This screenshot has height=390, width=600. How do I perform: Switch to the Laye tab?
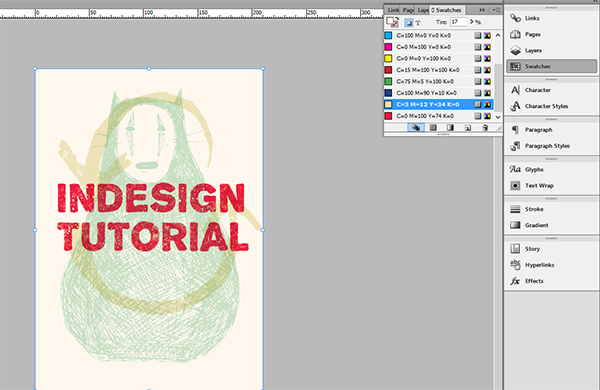click(x=422, y=10)
